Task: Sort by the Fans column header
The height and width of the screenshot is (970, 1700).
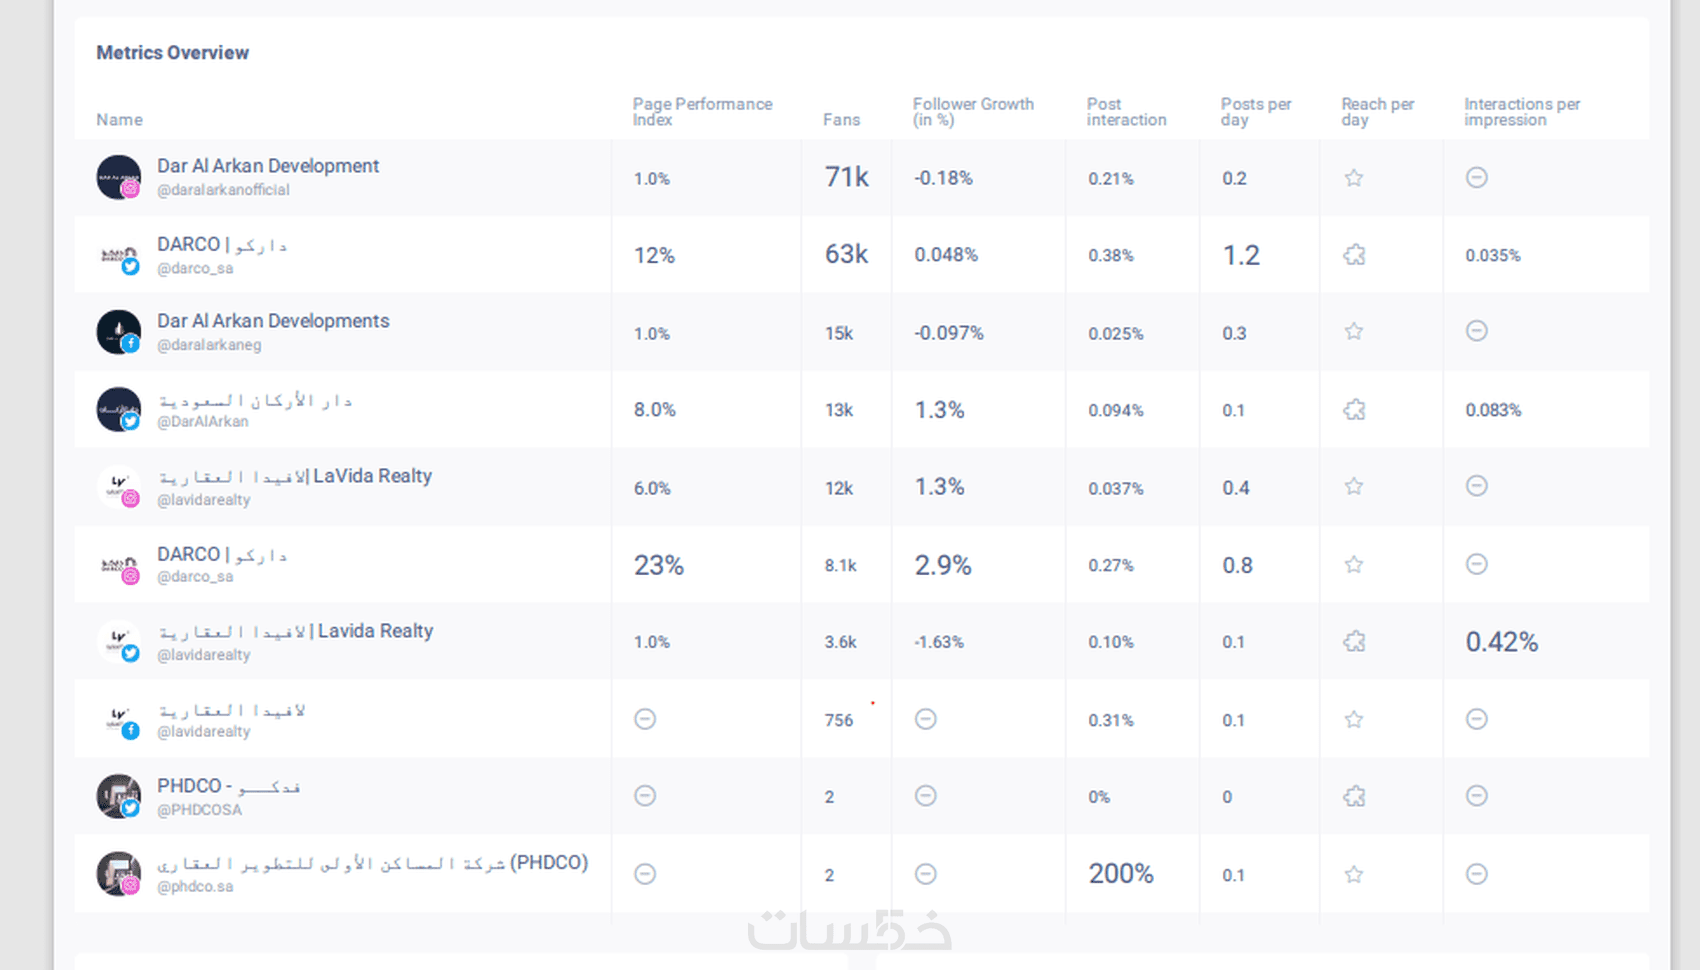Action: click(841, 120)
